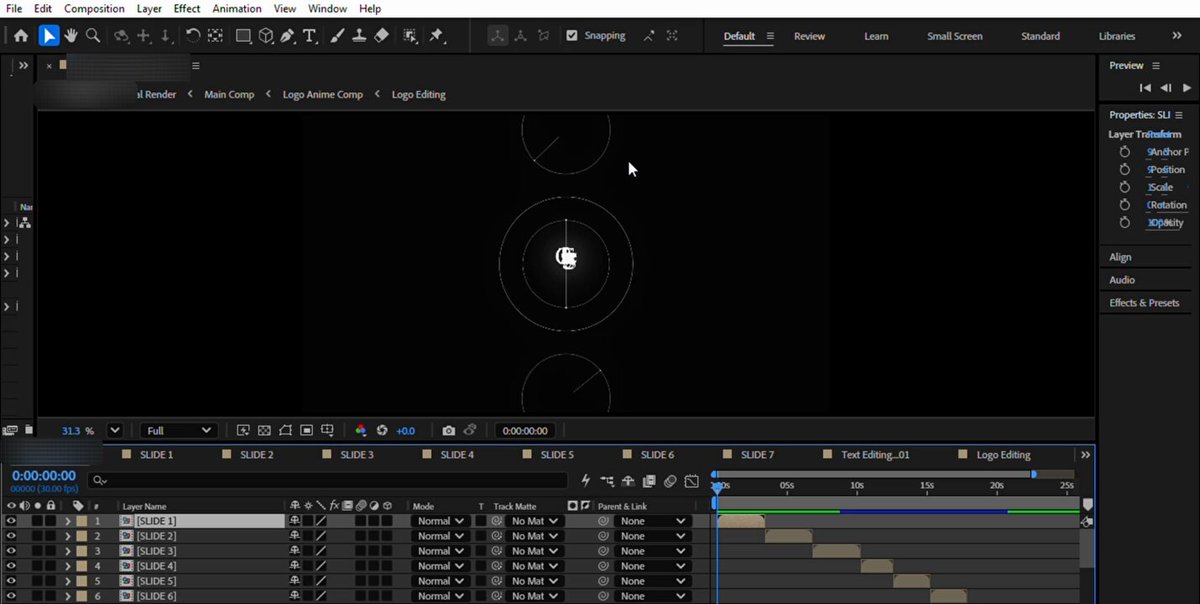This screenshot has height=604, width=1200.
Task: Toggle visibility of the [SLIDE 5] layer
Action: (11, 581)
